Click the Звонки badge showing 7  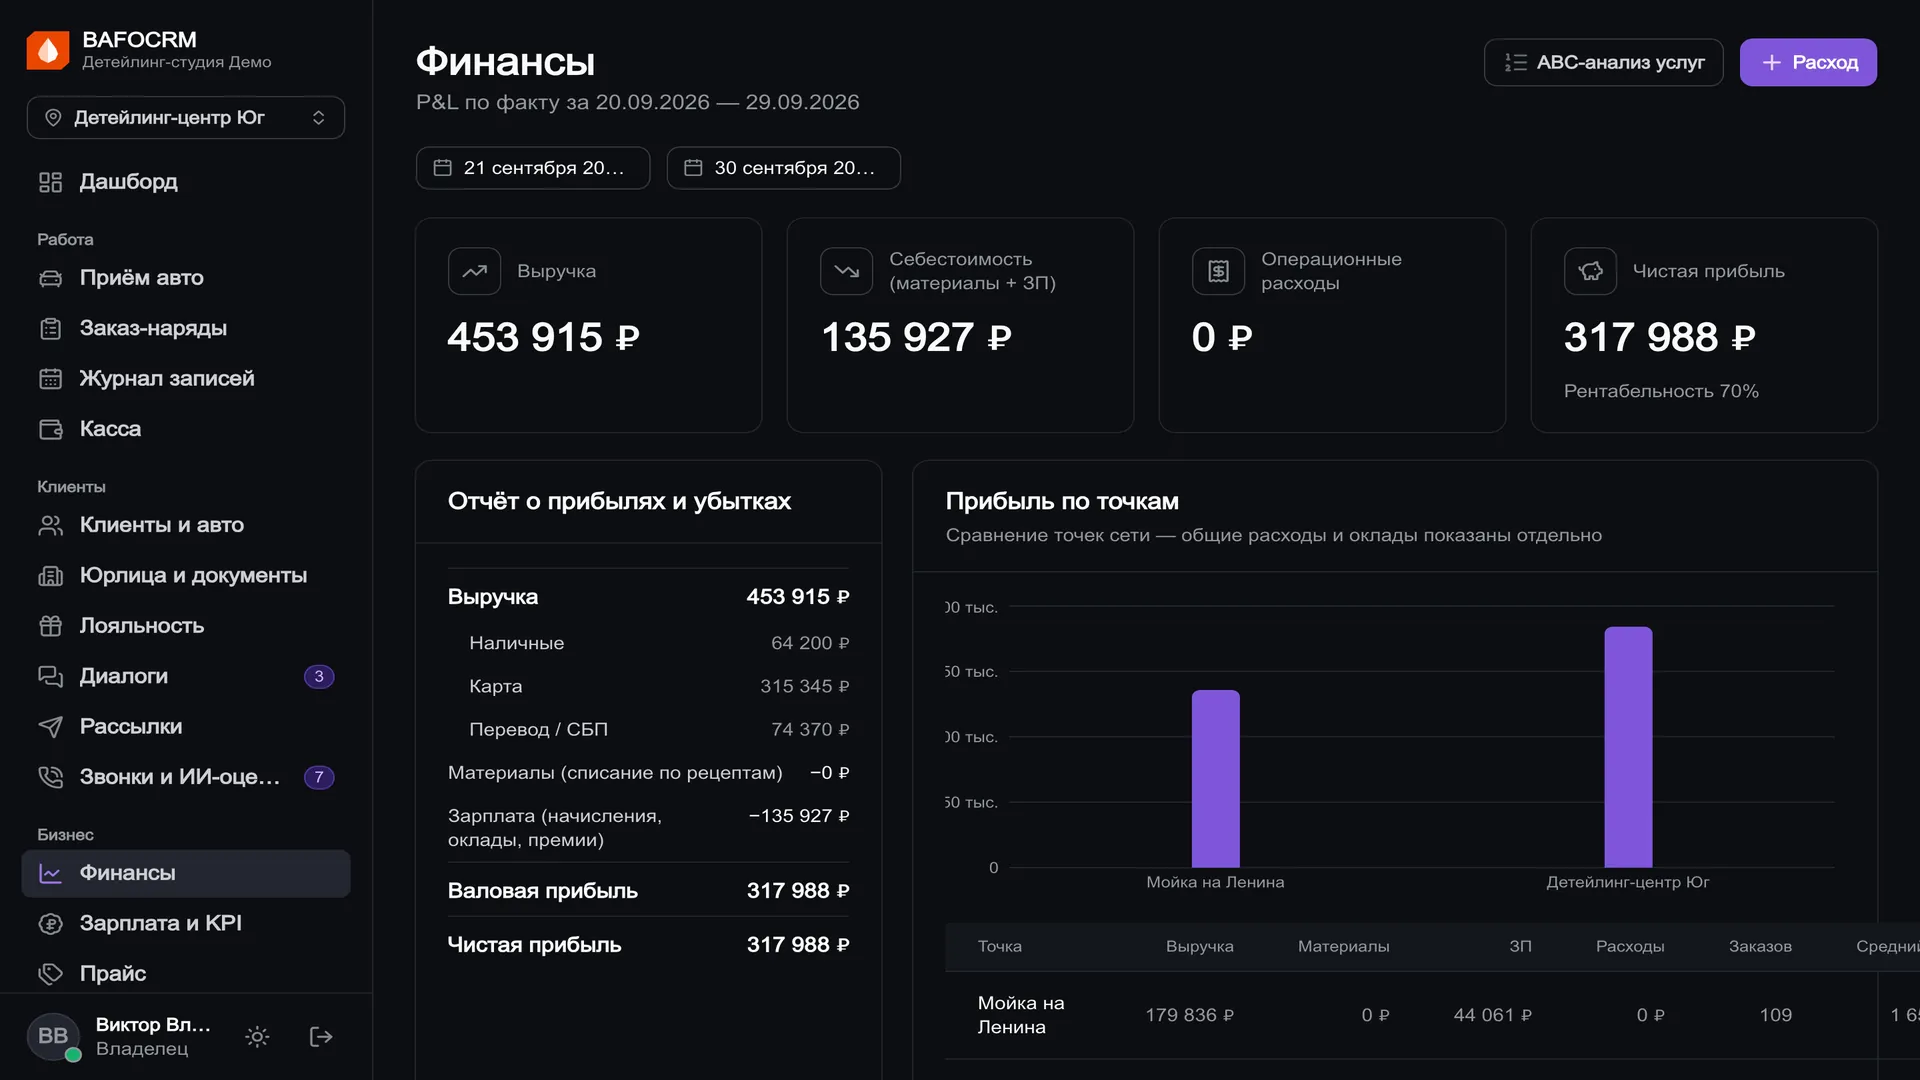tap(319, 777)
